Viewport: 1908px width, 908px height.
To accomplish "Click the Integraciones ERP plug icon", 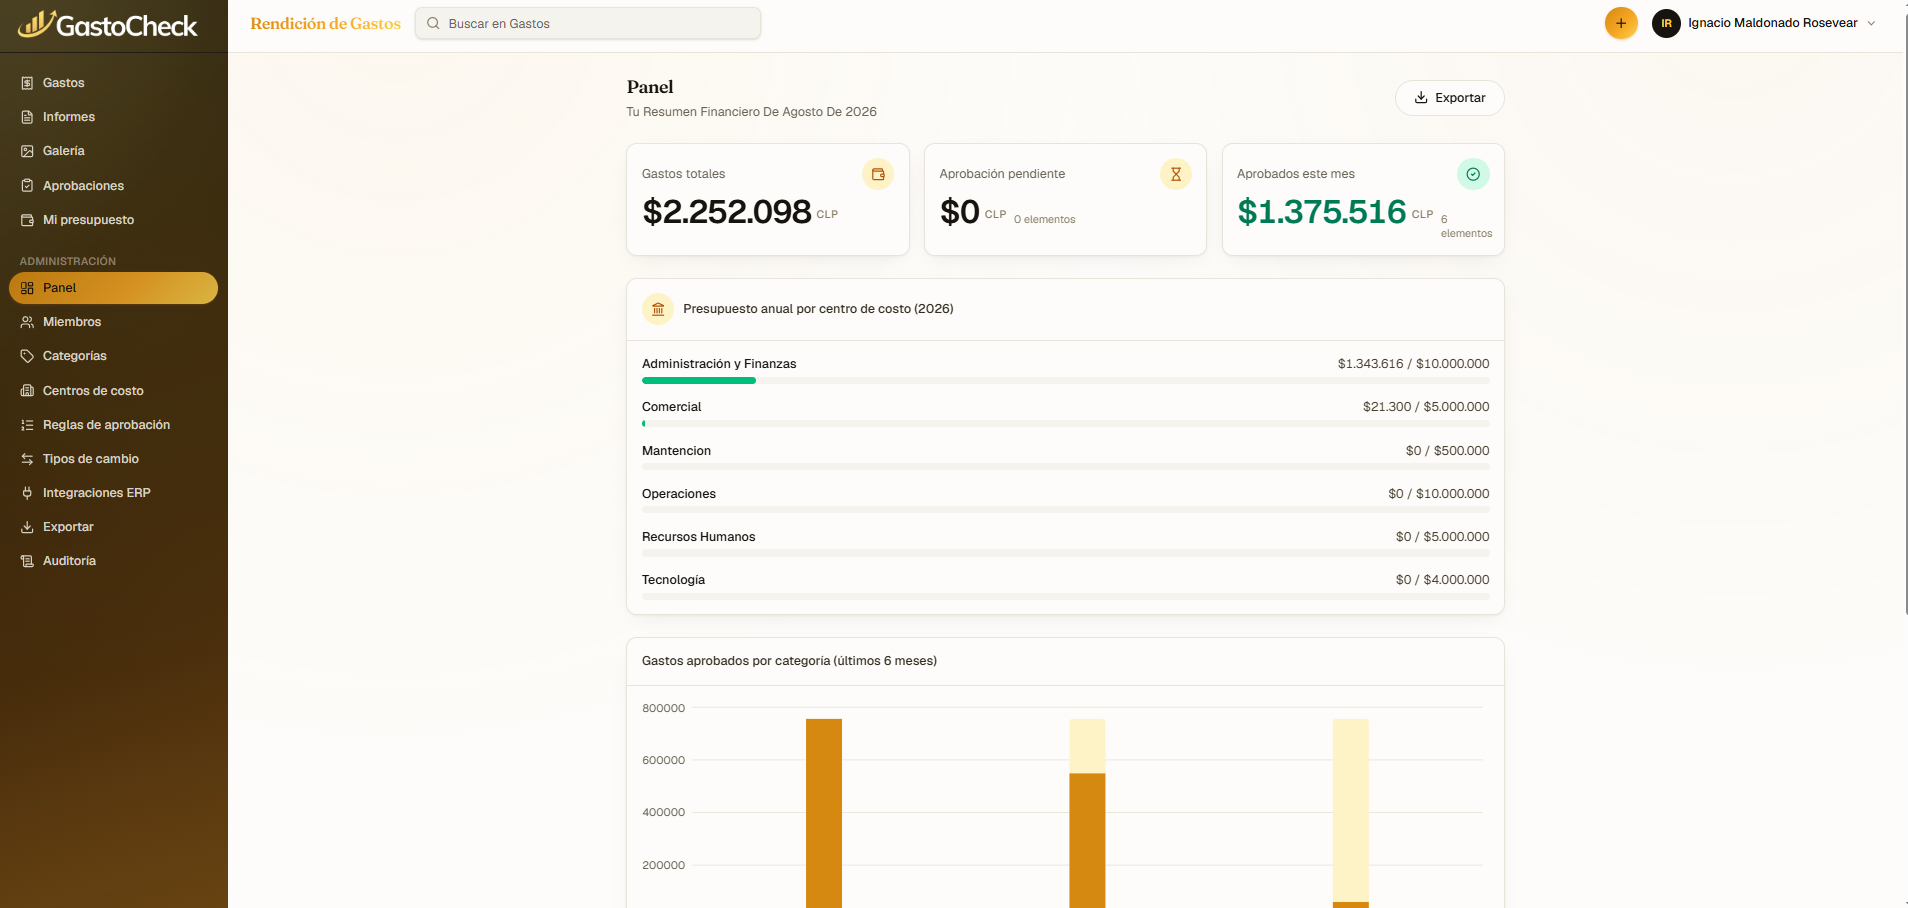I will click(x=27, y=493).
